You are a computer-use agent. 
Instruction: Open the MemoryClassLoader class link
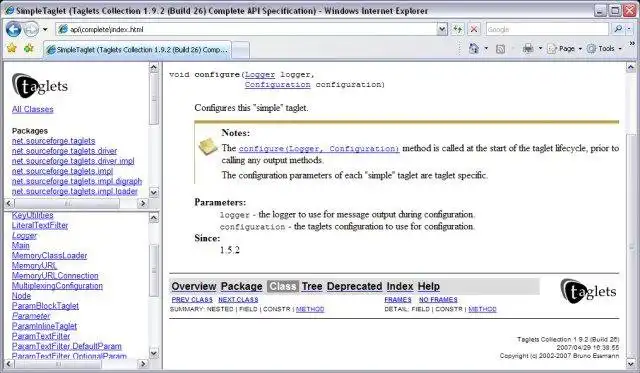49,256
